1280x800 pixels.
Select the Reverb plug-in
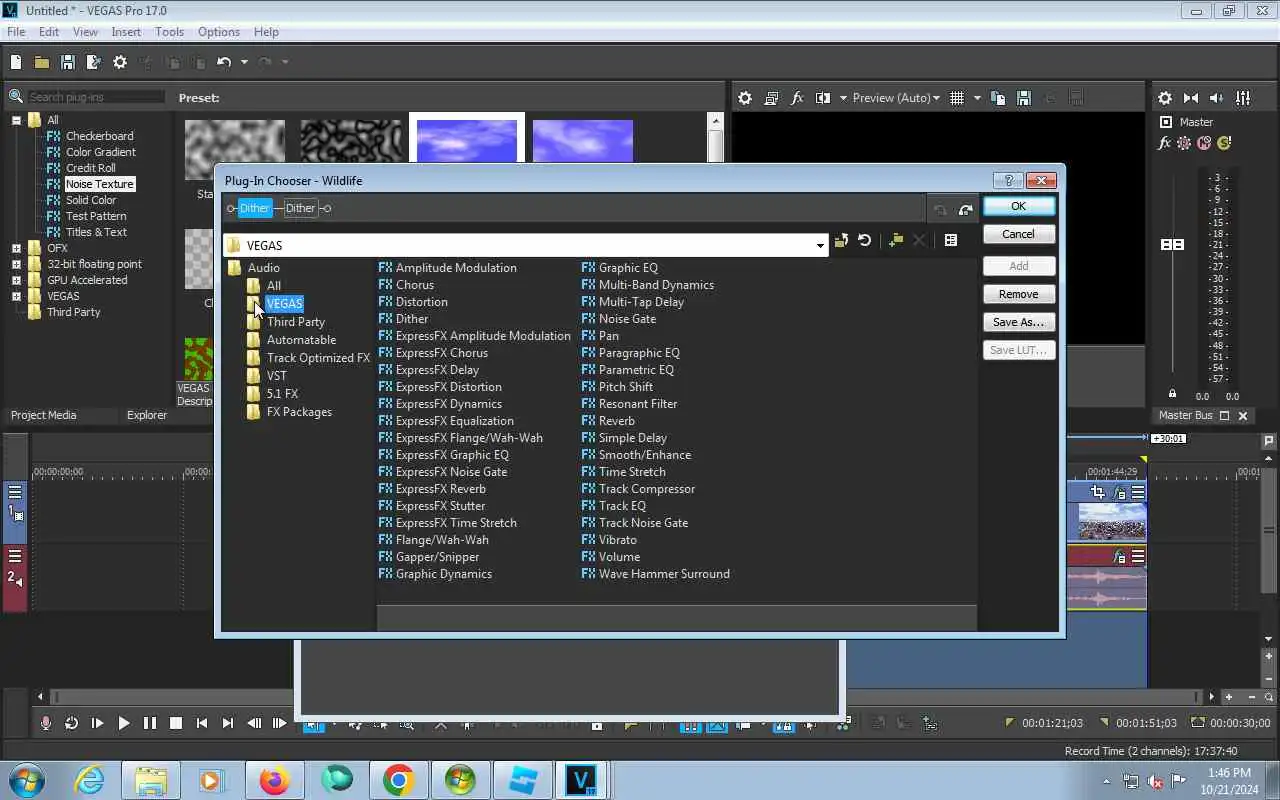(x=616, y=421)
